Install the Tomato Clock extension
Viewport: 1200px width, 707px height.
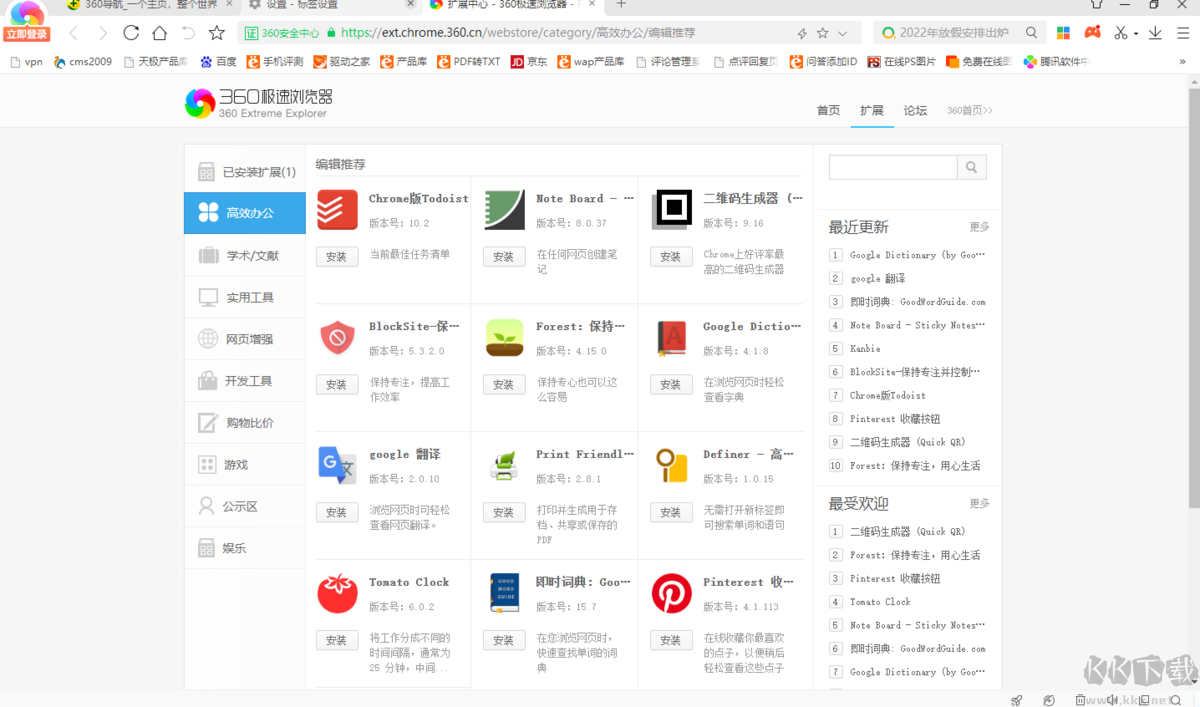tap(337, 640)
